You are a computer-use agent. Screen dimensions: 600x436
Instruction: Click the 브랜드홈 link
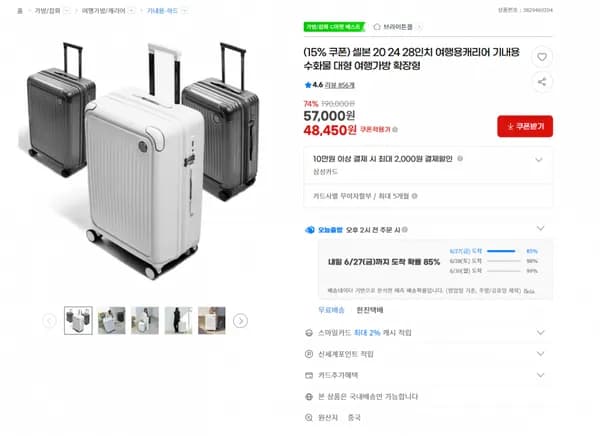[x=389, y=27]
